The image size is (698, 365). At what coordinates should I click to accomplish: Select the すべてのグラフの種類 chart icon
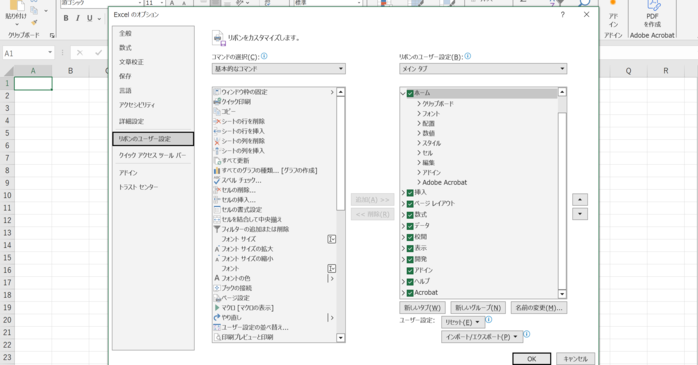(217, 170)
